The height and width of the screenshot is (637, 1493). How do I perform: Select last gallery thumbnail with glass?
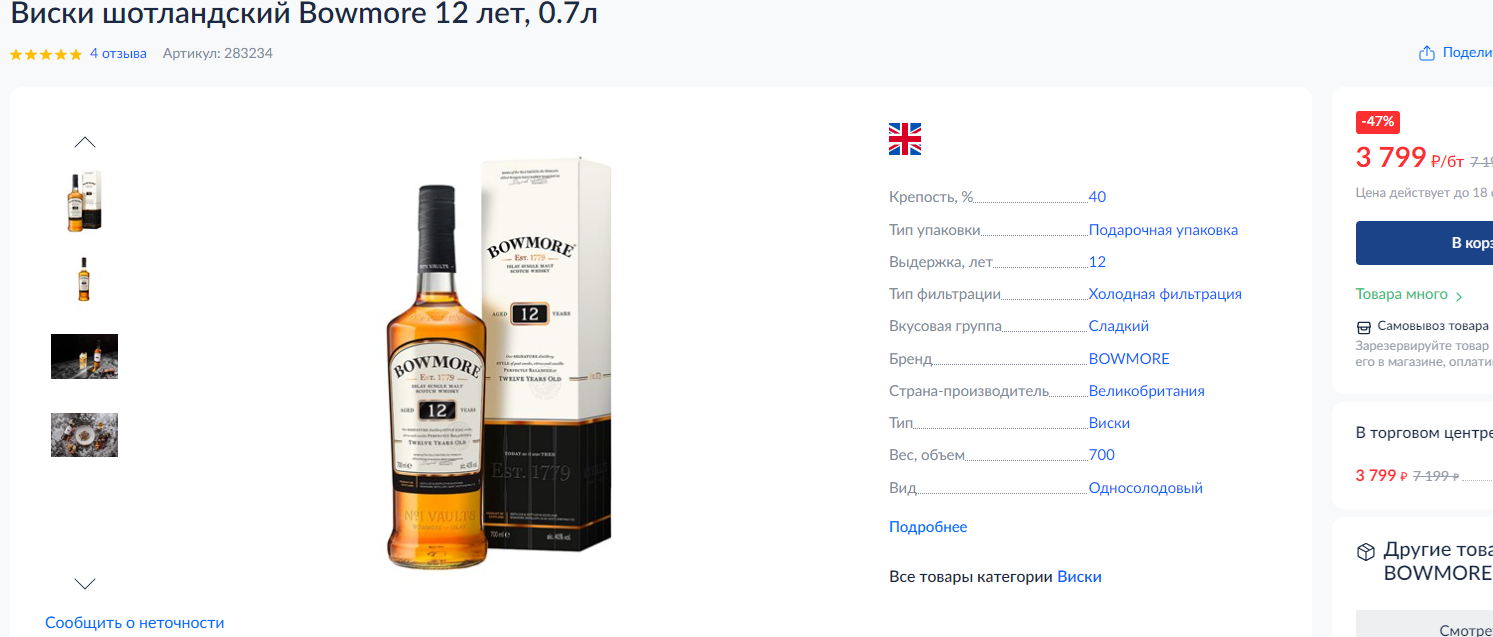click(85, 435)
